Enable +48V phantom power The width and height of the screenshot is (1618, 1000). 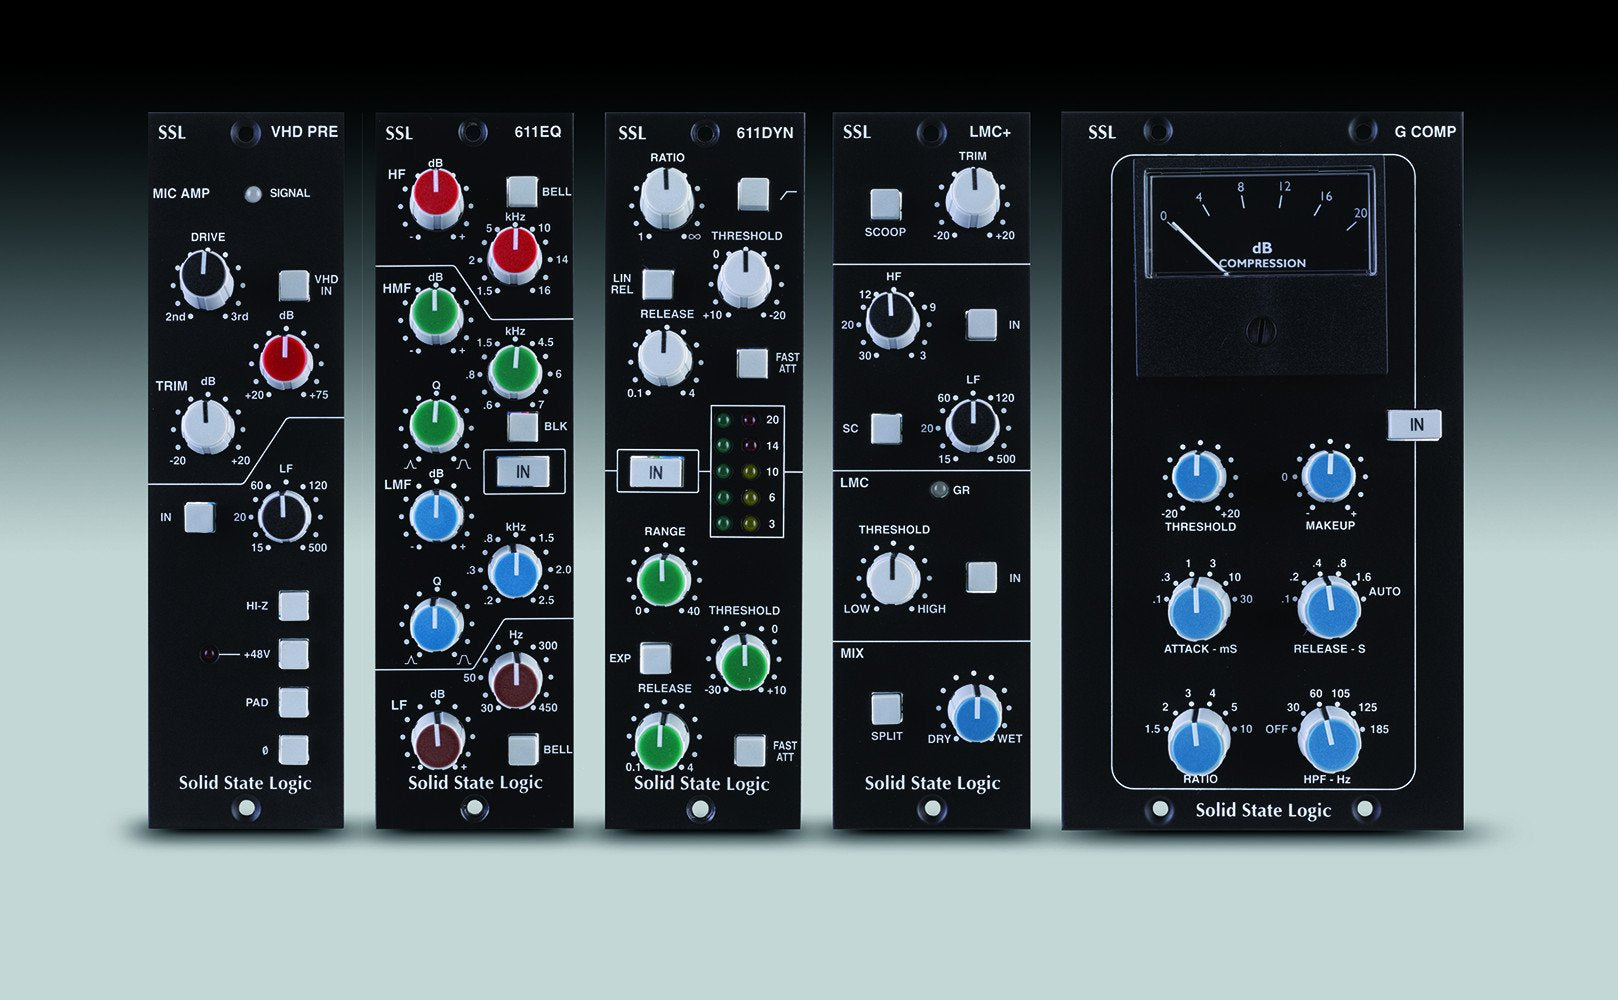coord(293,654)
